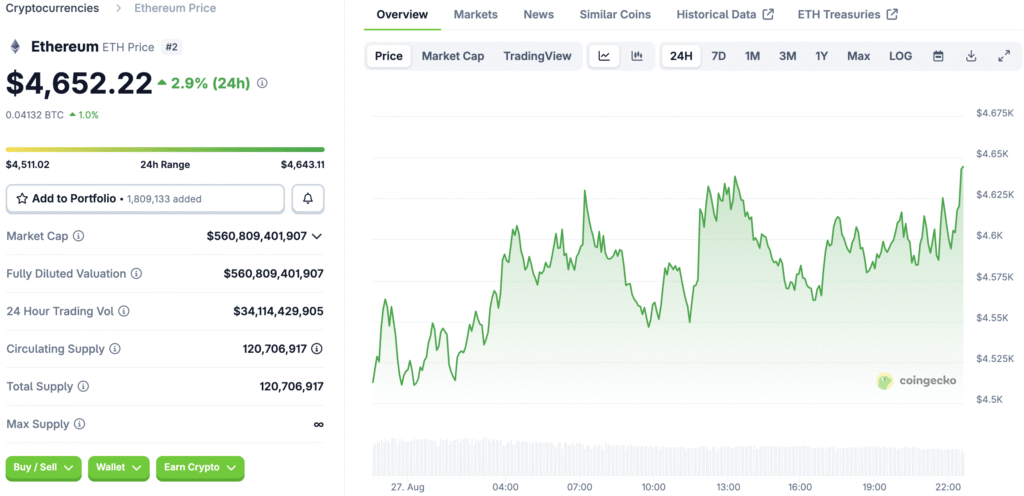Screen dimensions: 1024x496
Task: Click the price alert bell icon
Action: coord(308,199)
